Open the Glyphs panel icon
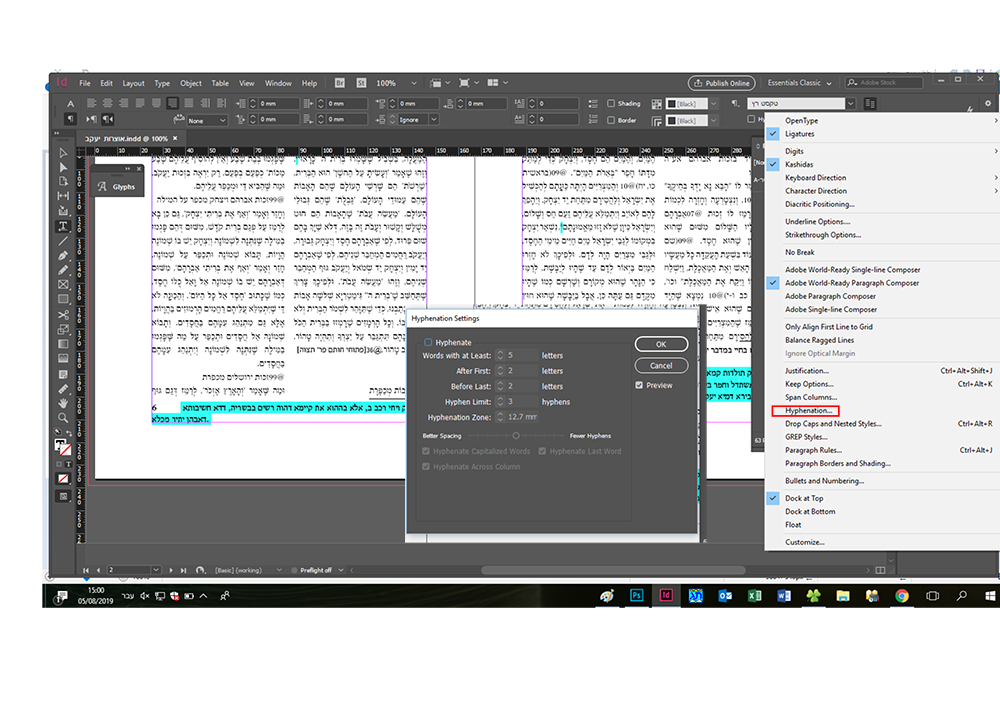The width and height of the screenshot is (1000, 707). (103, 187)
